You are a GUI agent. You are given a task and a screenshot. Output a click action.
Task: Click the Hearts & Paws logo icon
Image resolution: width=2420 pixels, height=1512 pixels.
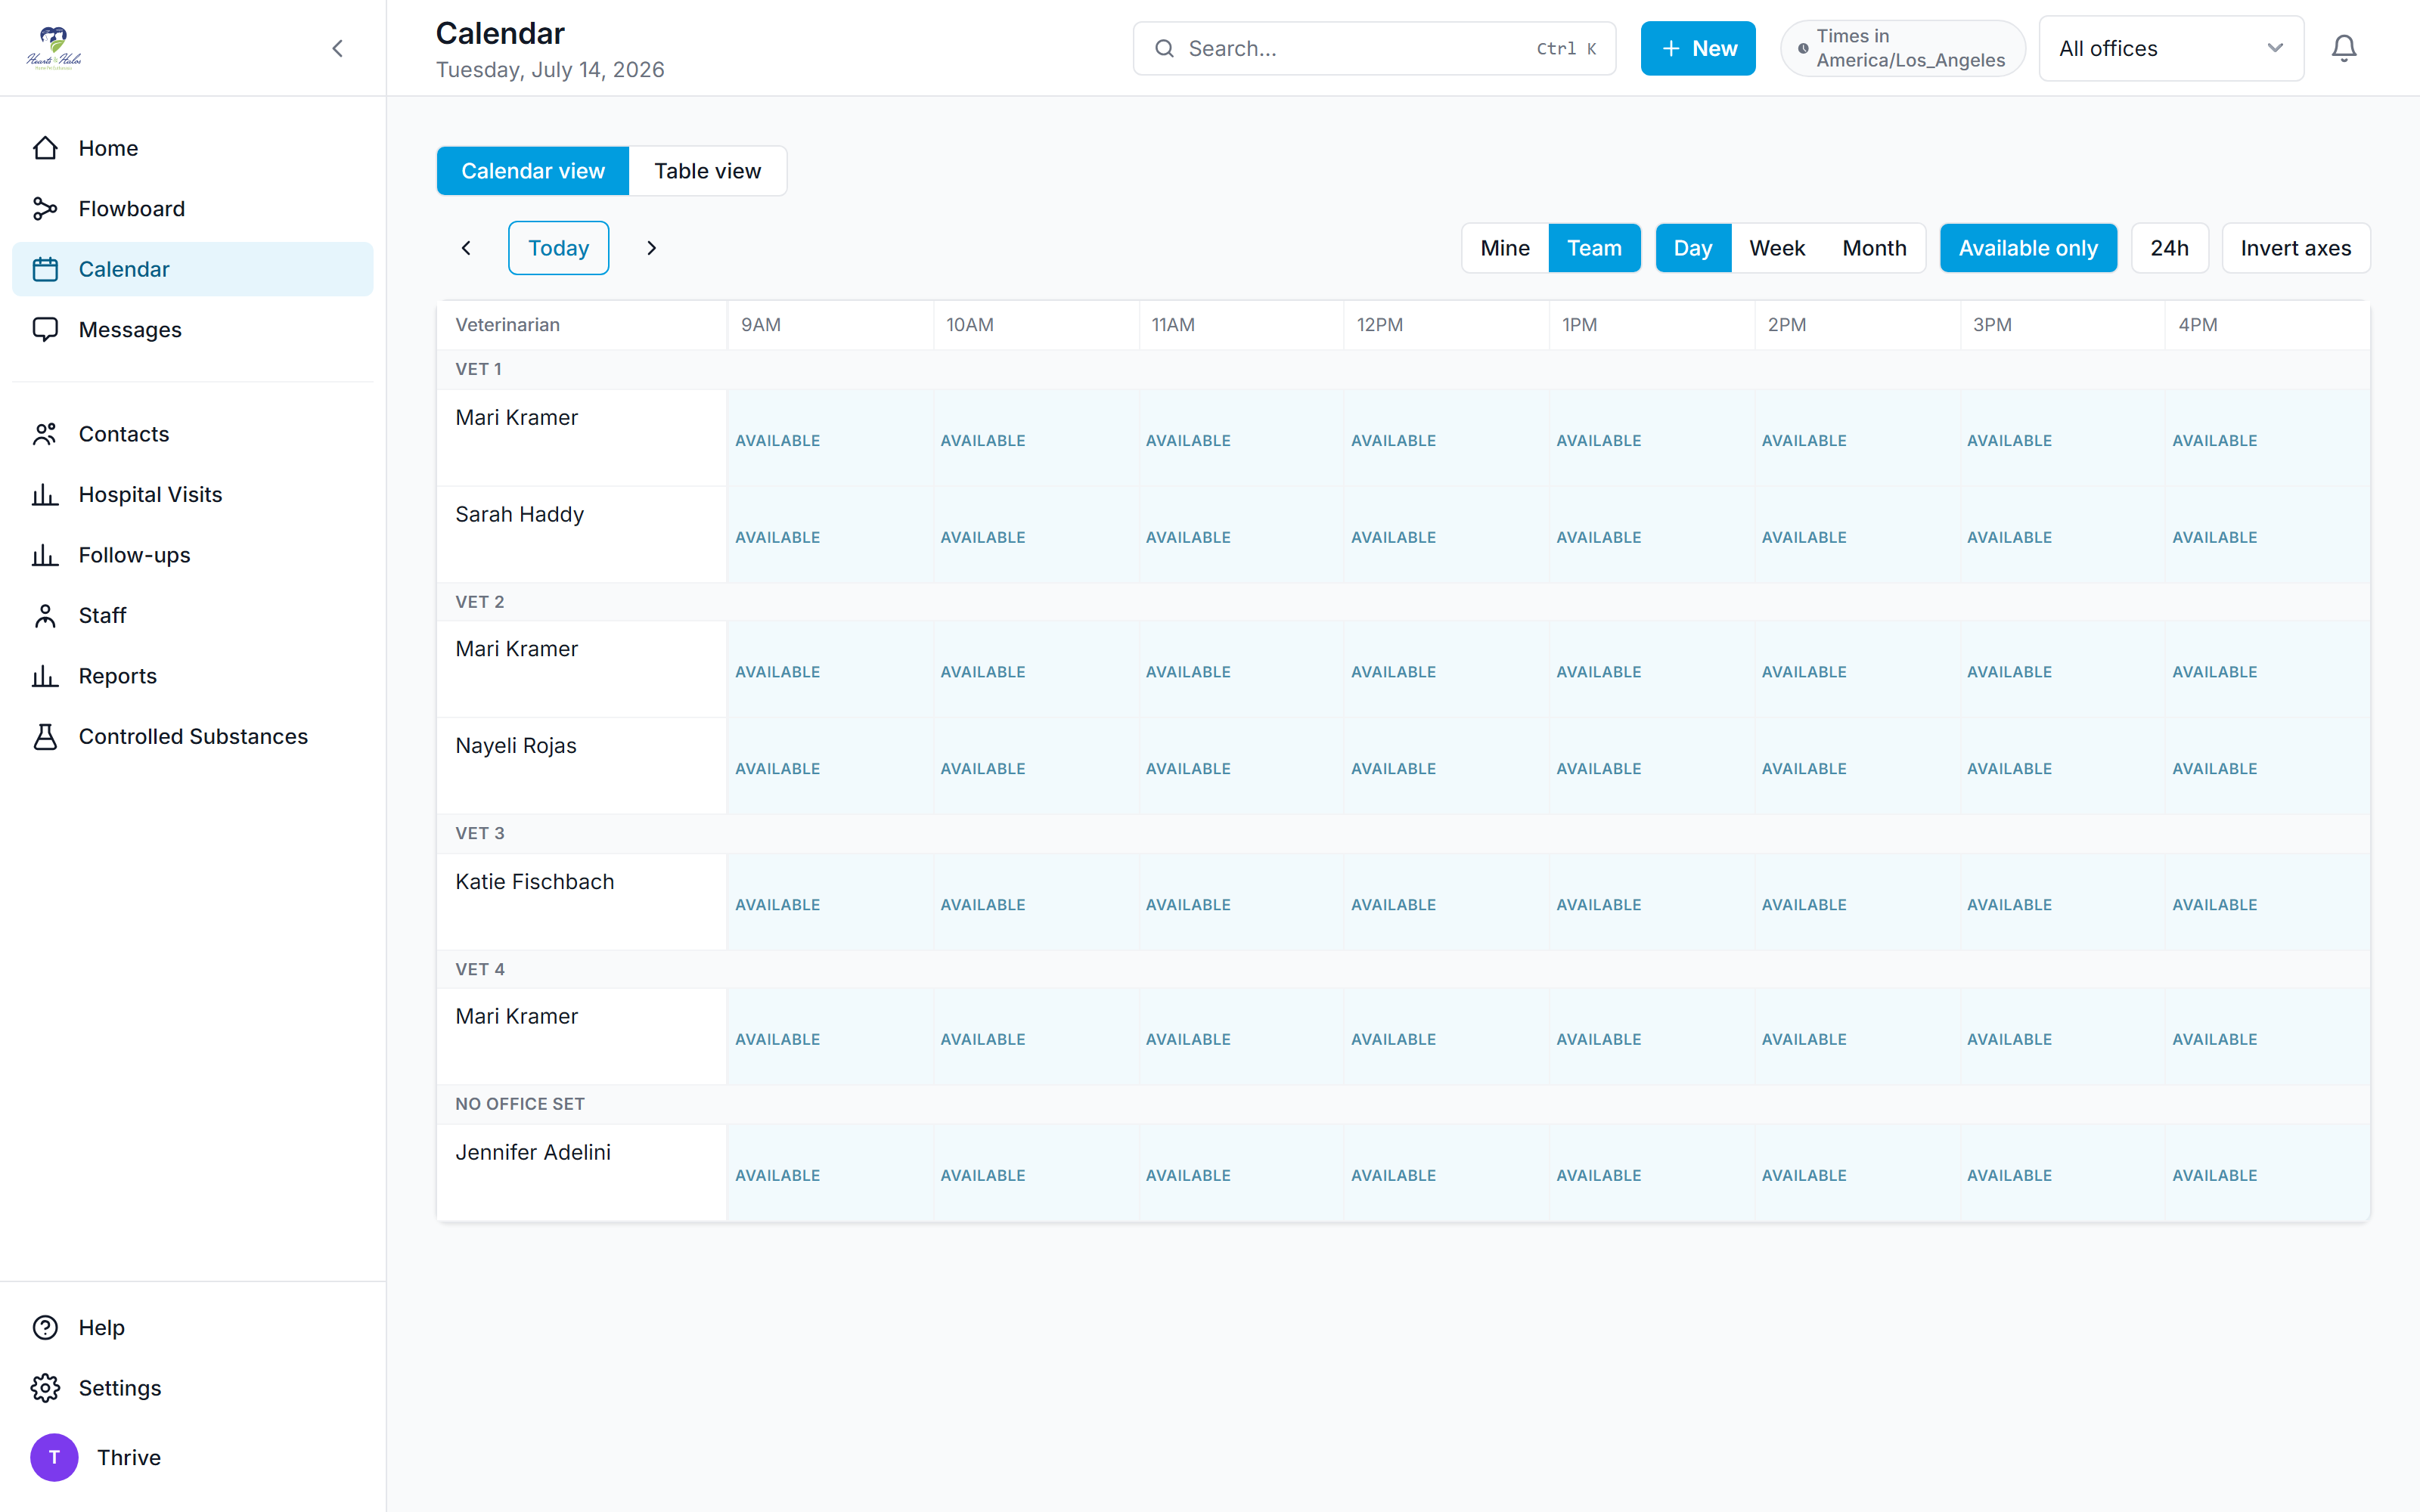(x=54, y=48)
